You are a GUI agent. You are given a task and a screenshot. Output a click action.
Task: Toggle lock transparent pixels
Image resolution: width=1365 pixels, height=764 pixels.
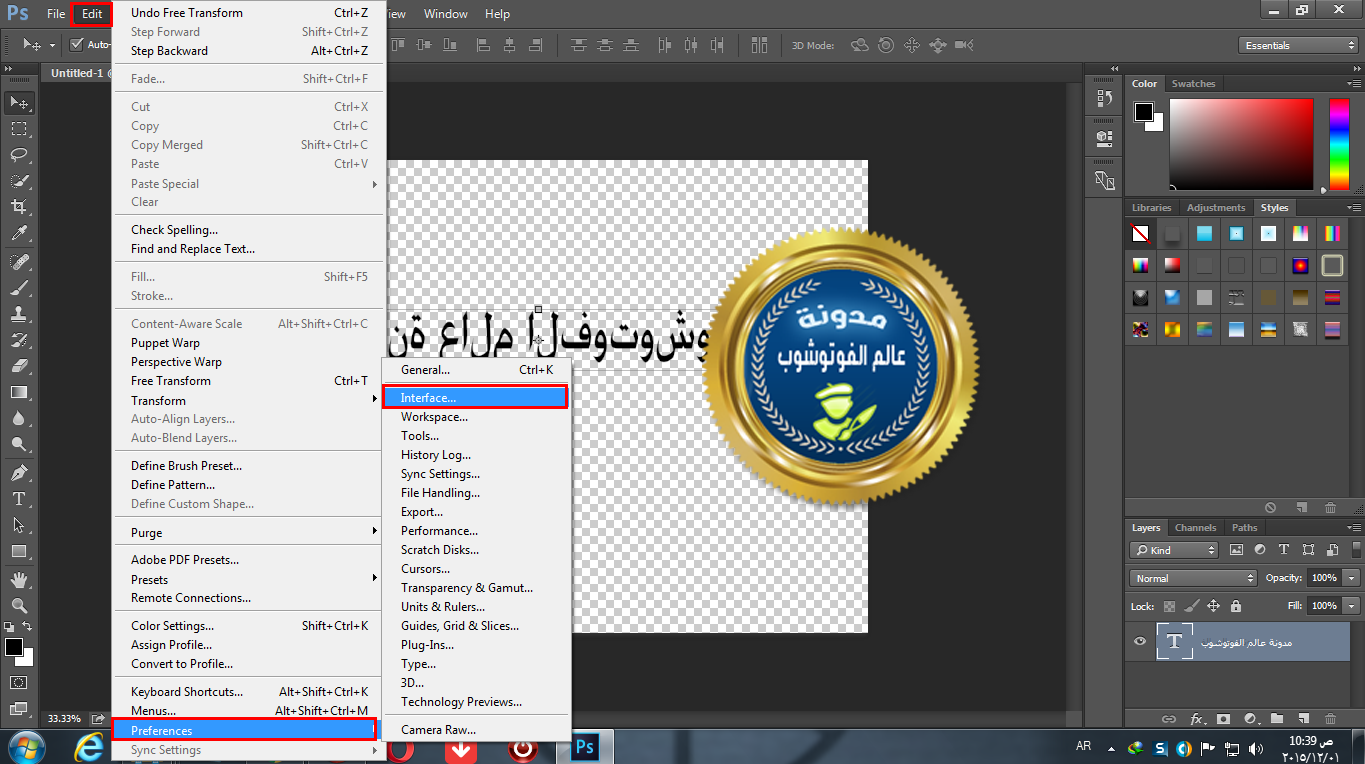1168,606
